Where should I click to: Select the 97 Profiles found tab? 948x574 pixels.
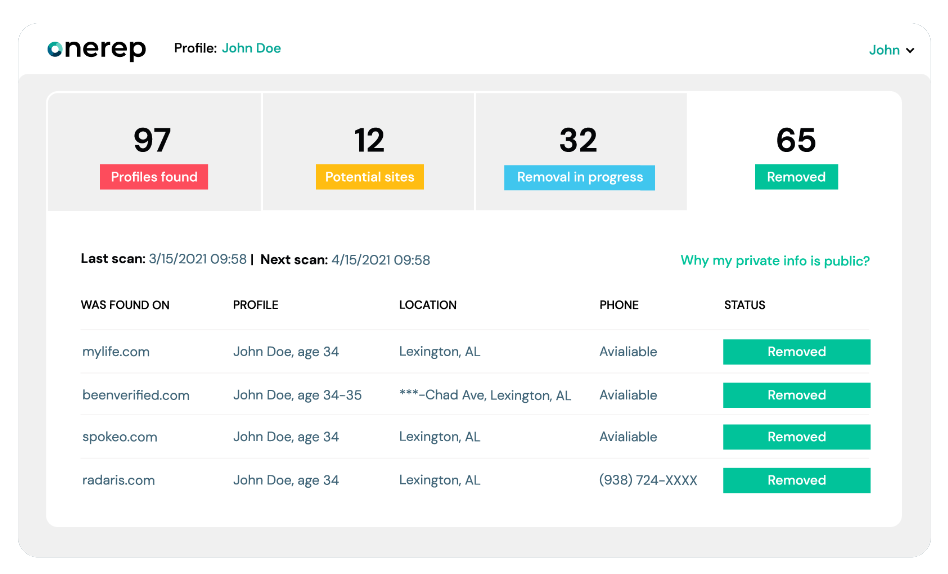154,151
